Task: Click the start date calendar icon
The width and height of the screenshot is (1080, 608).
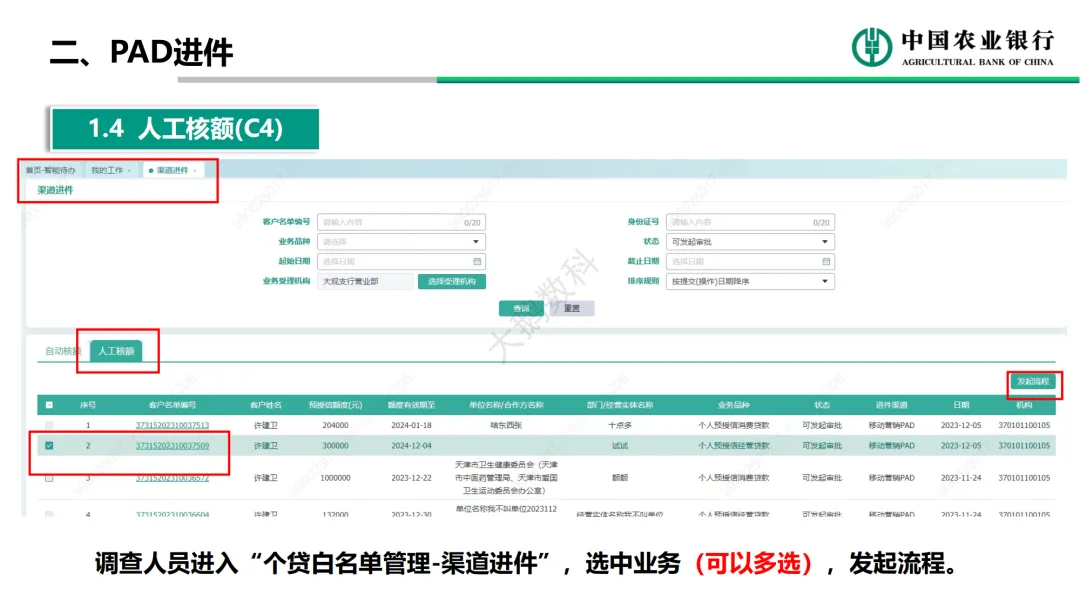Action: [x=476, y=262]
